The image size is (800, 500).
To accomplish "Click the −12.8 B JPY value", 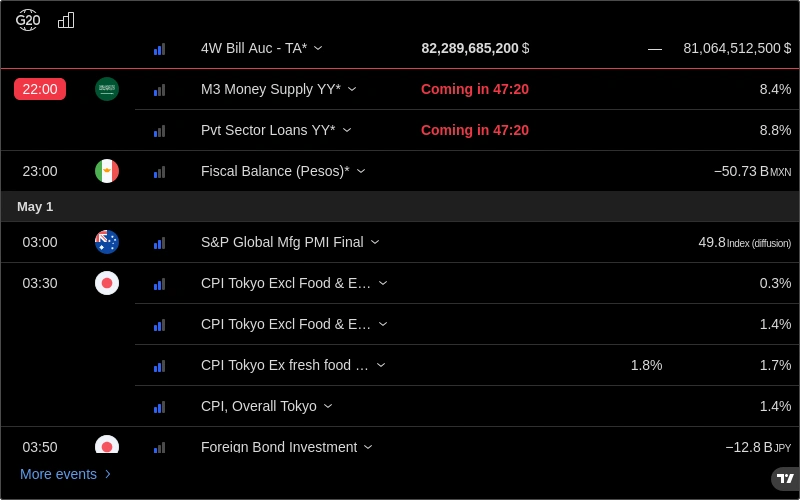I will point(758,447).
